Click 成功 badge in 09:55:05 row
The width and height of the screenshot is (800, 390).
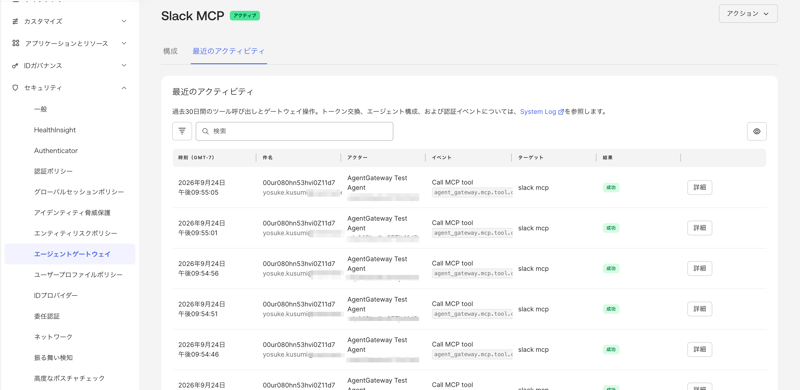click(611, 187)
